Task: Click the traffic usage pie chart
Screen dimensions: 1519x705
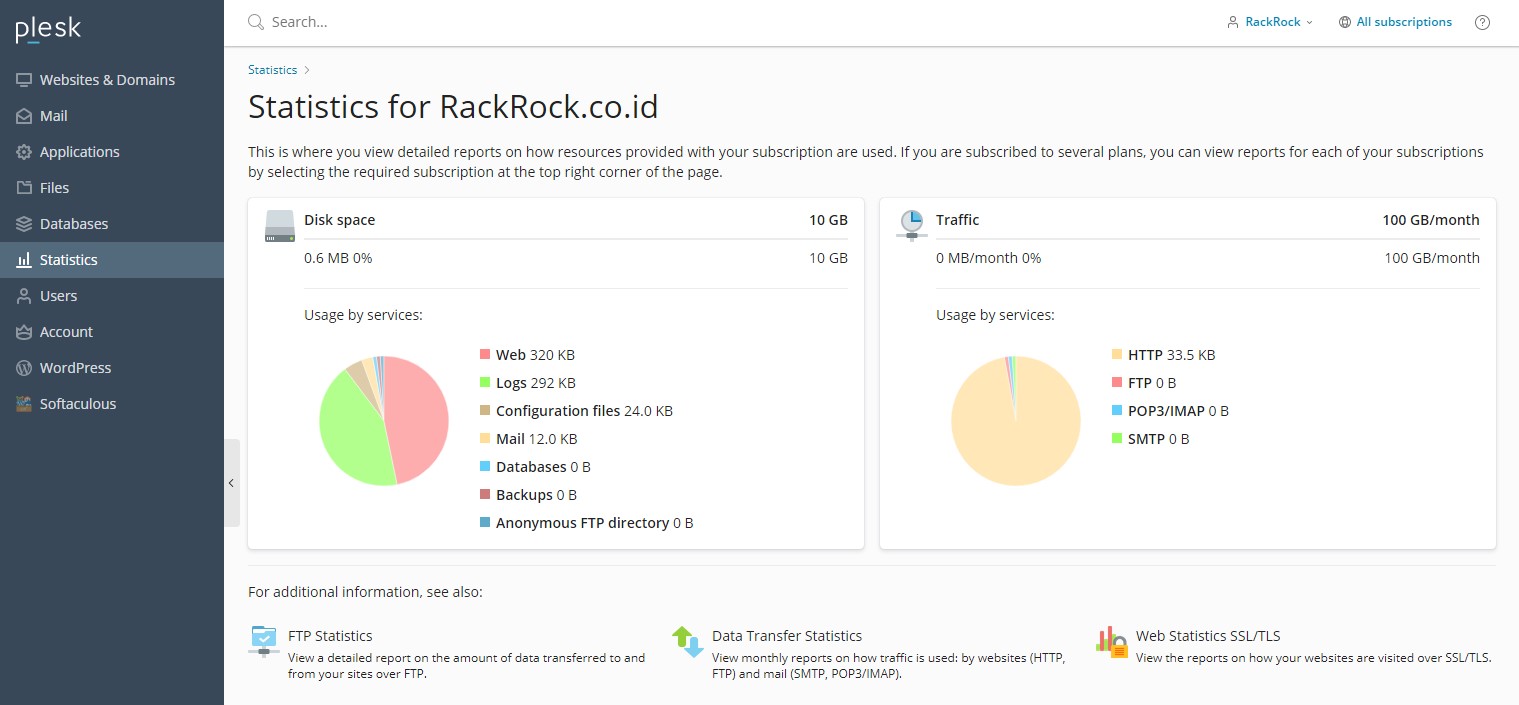Action: tap(1016, 421)
